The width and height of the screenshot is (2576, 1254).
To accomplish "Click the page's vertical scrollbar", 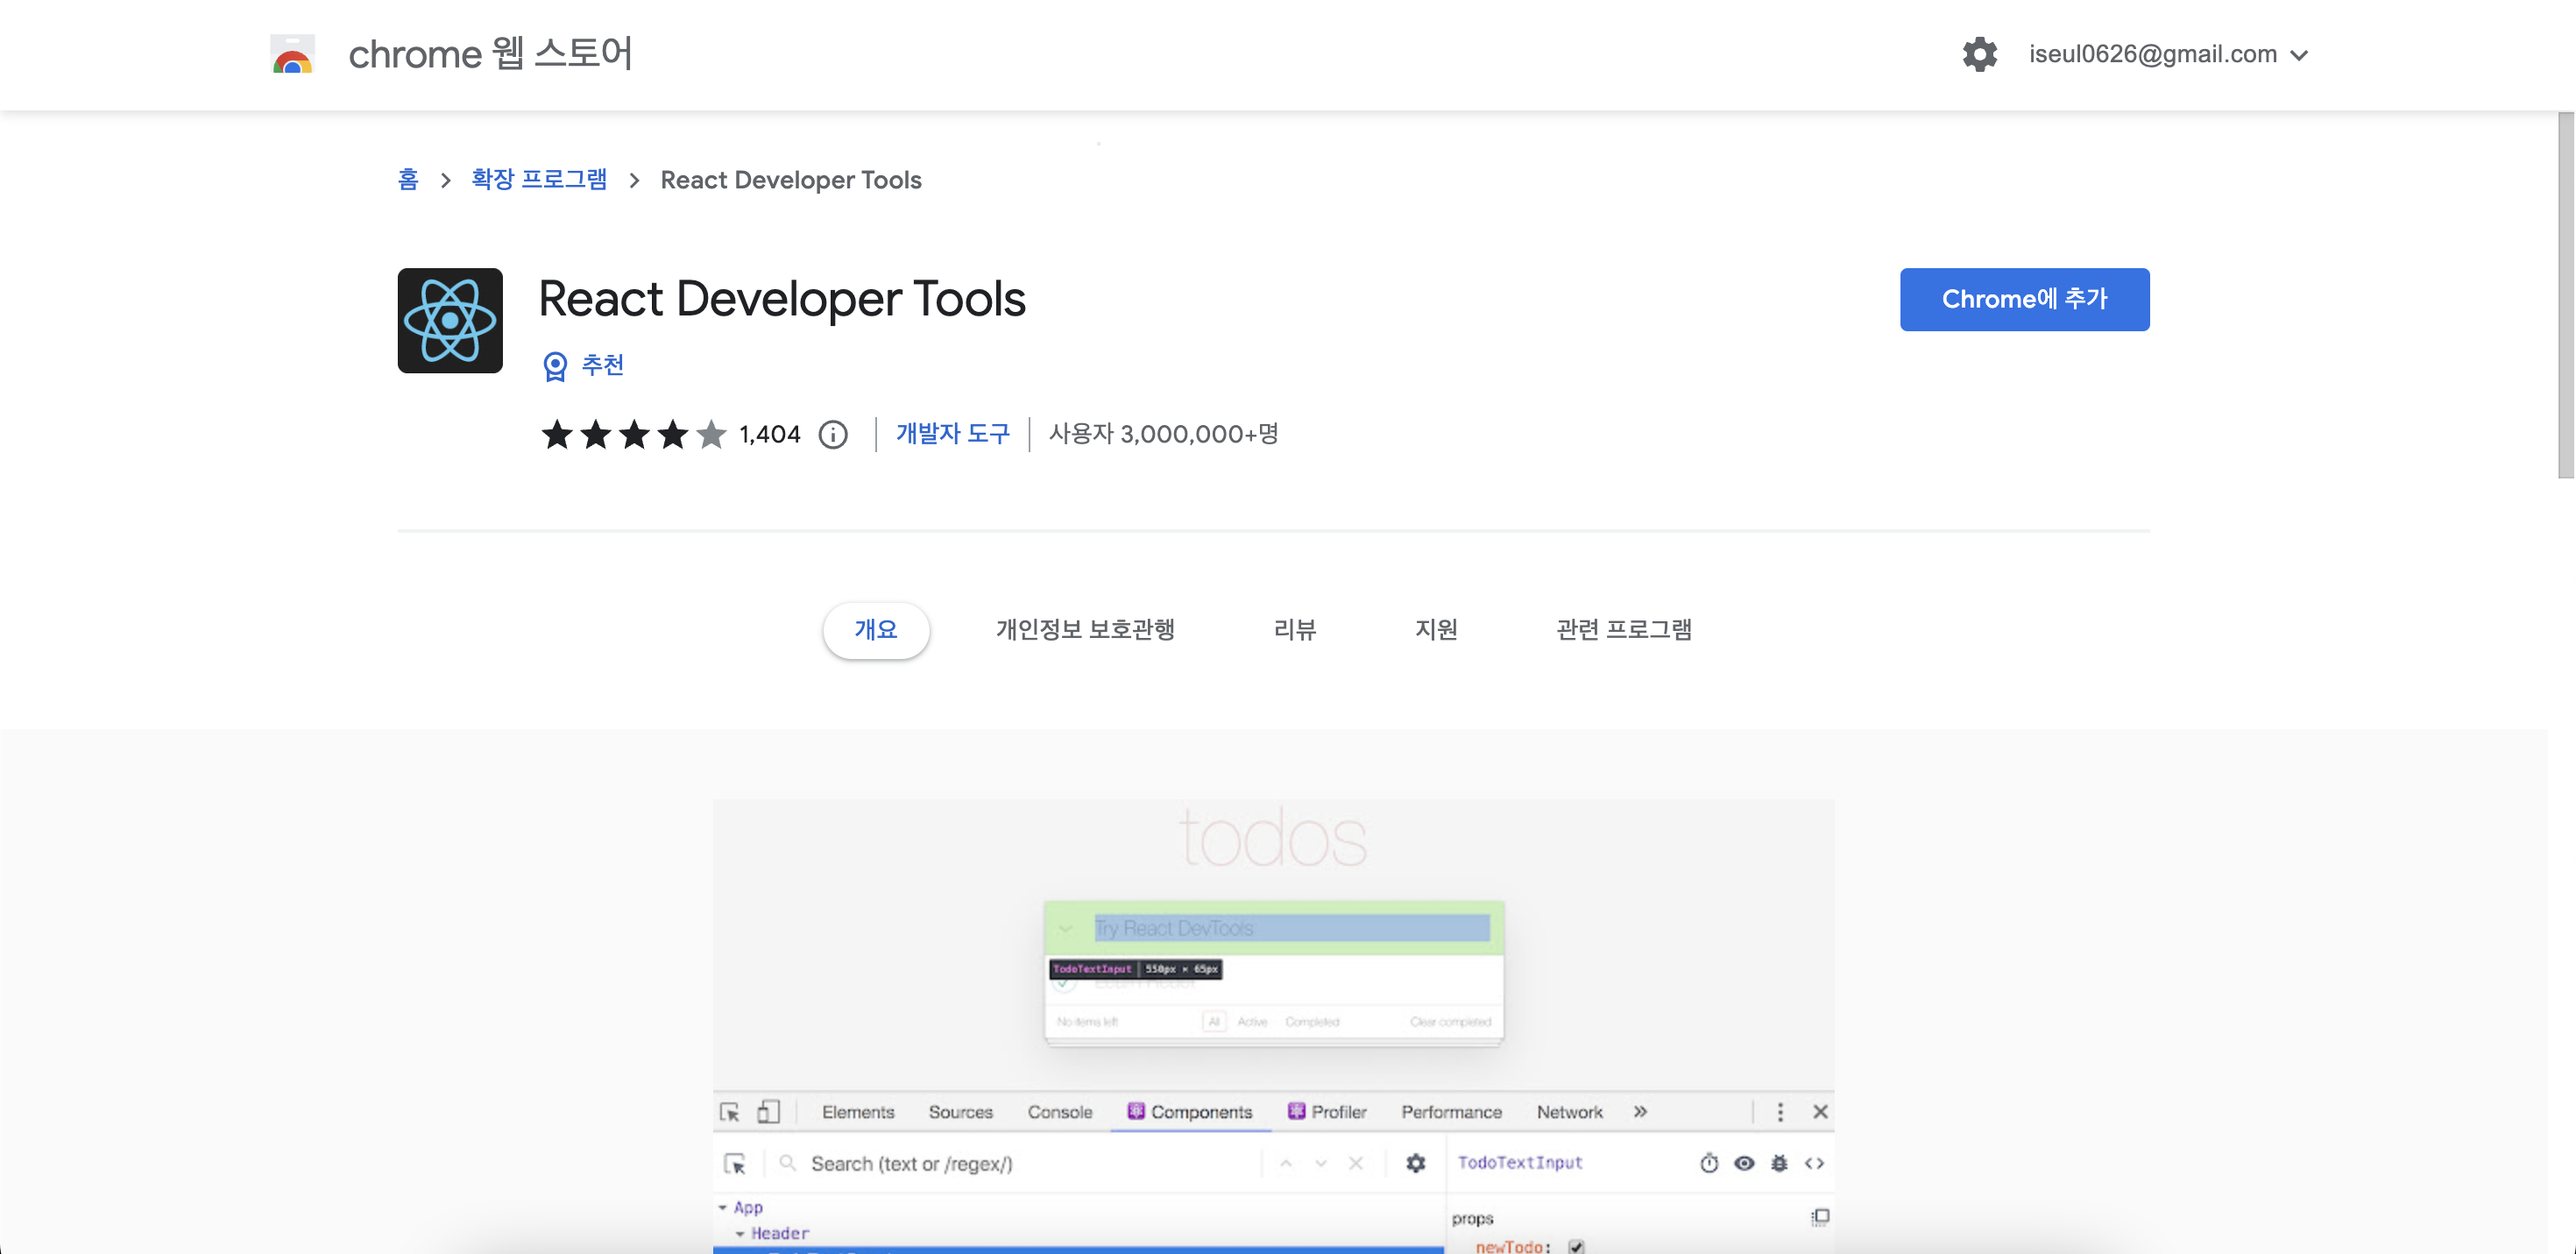I will 2565,295.
